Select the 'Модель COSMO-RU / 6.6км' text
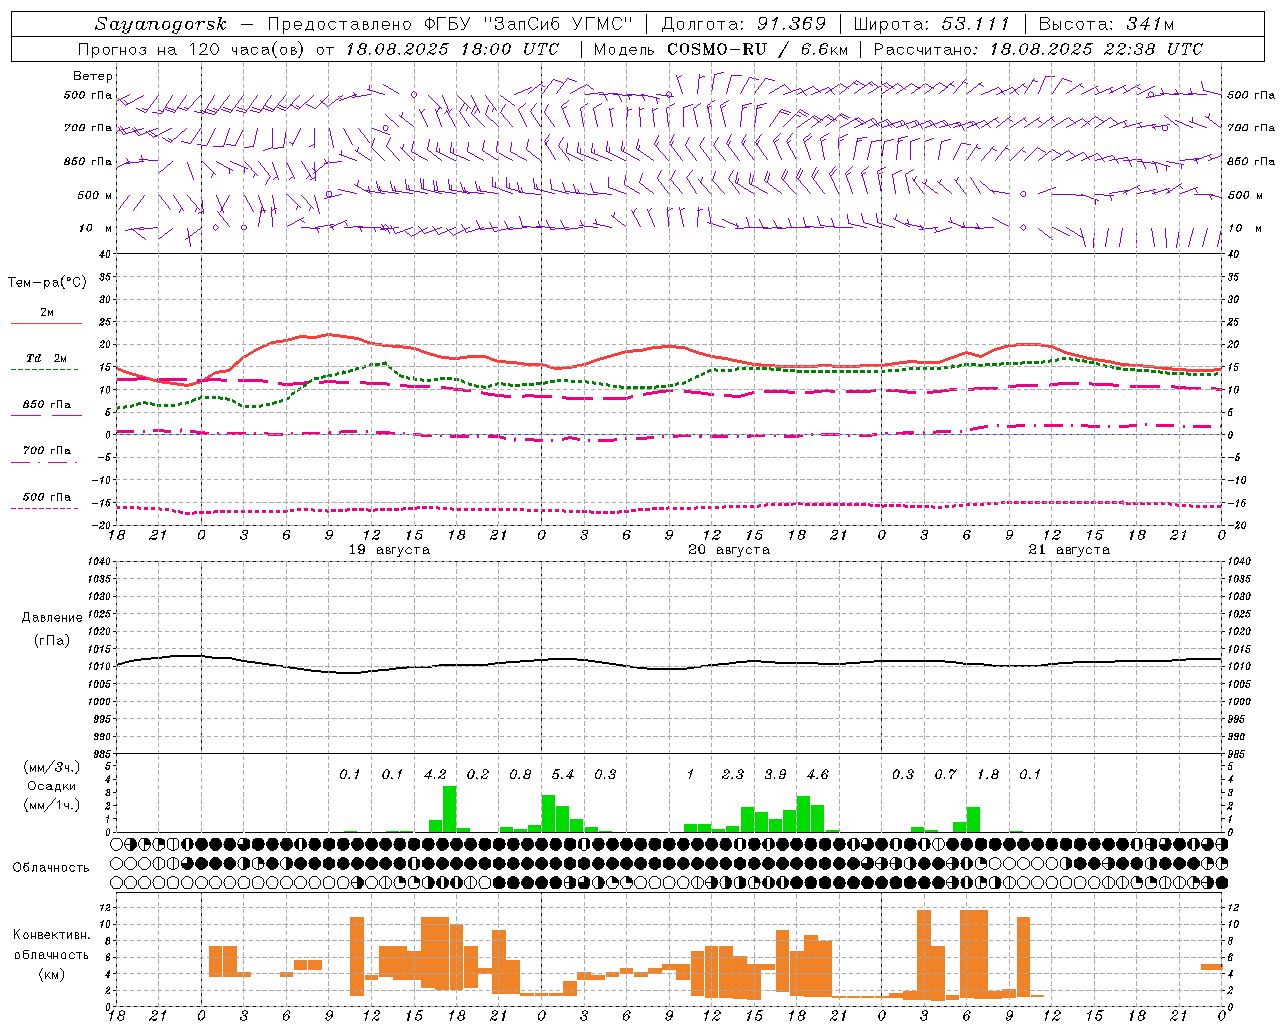This screenshot has height=1024, width=1280. pyautogui.click(x=721, y=49)
